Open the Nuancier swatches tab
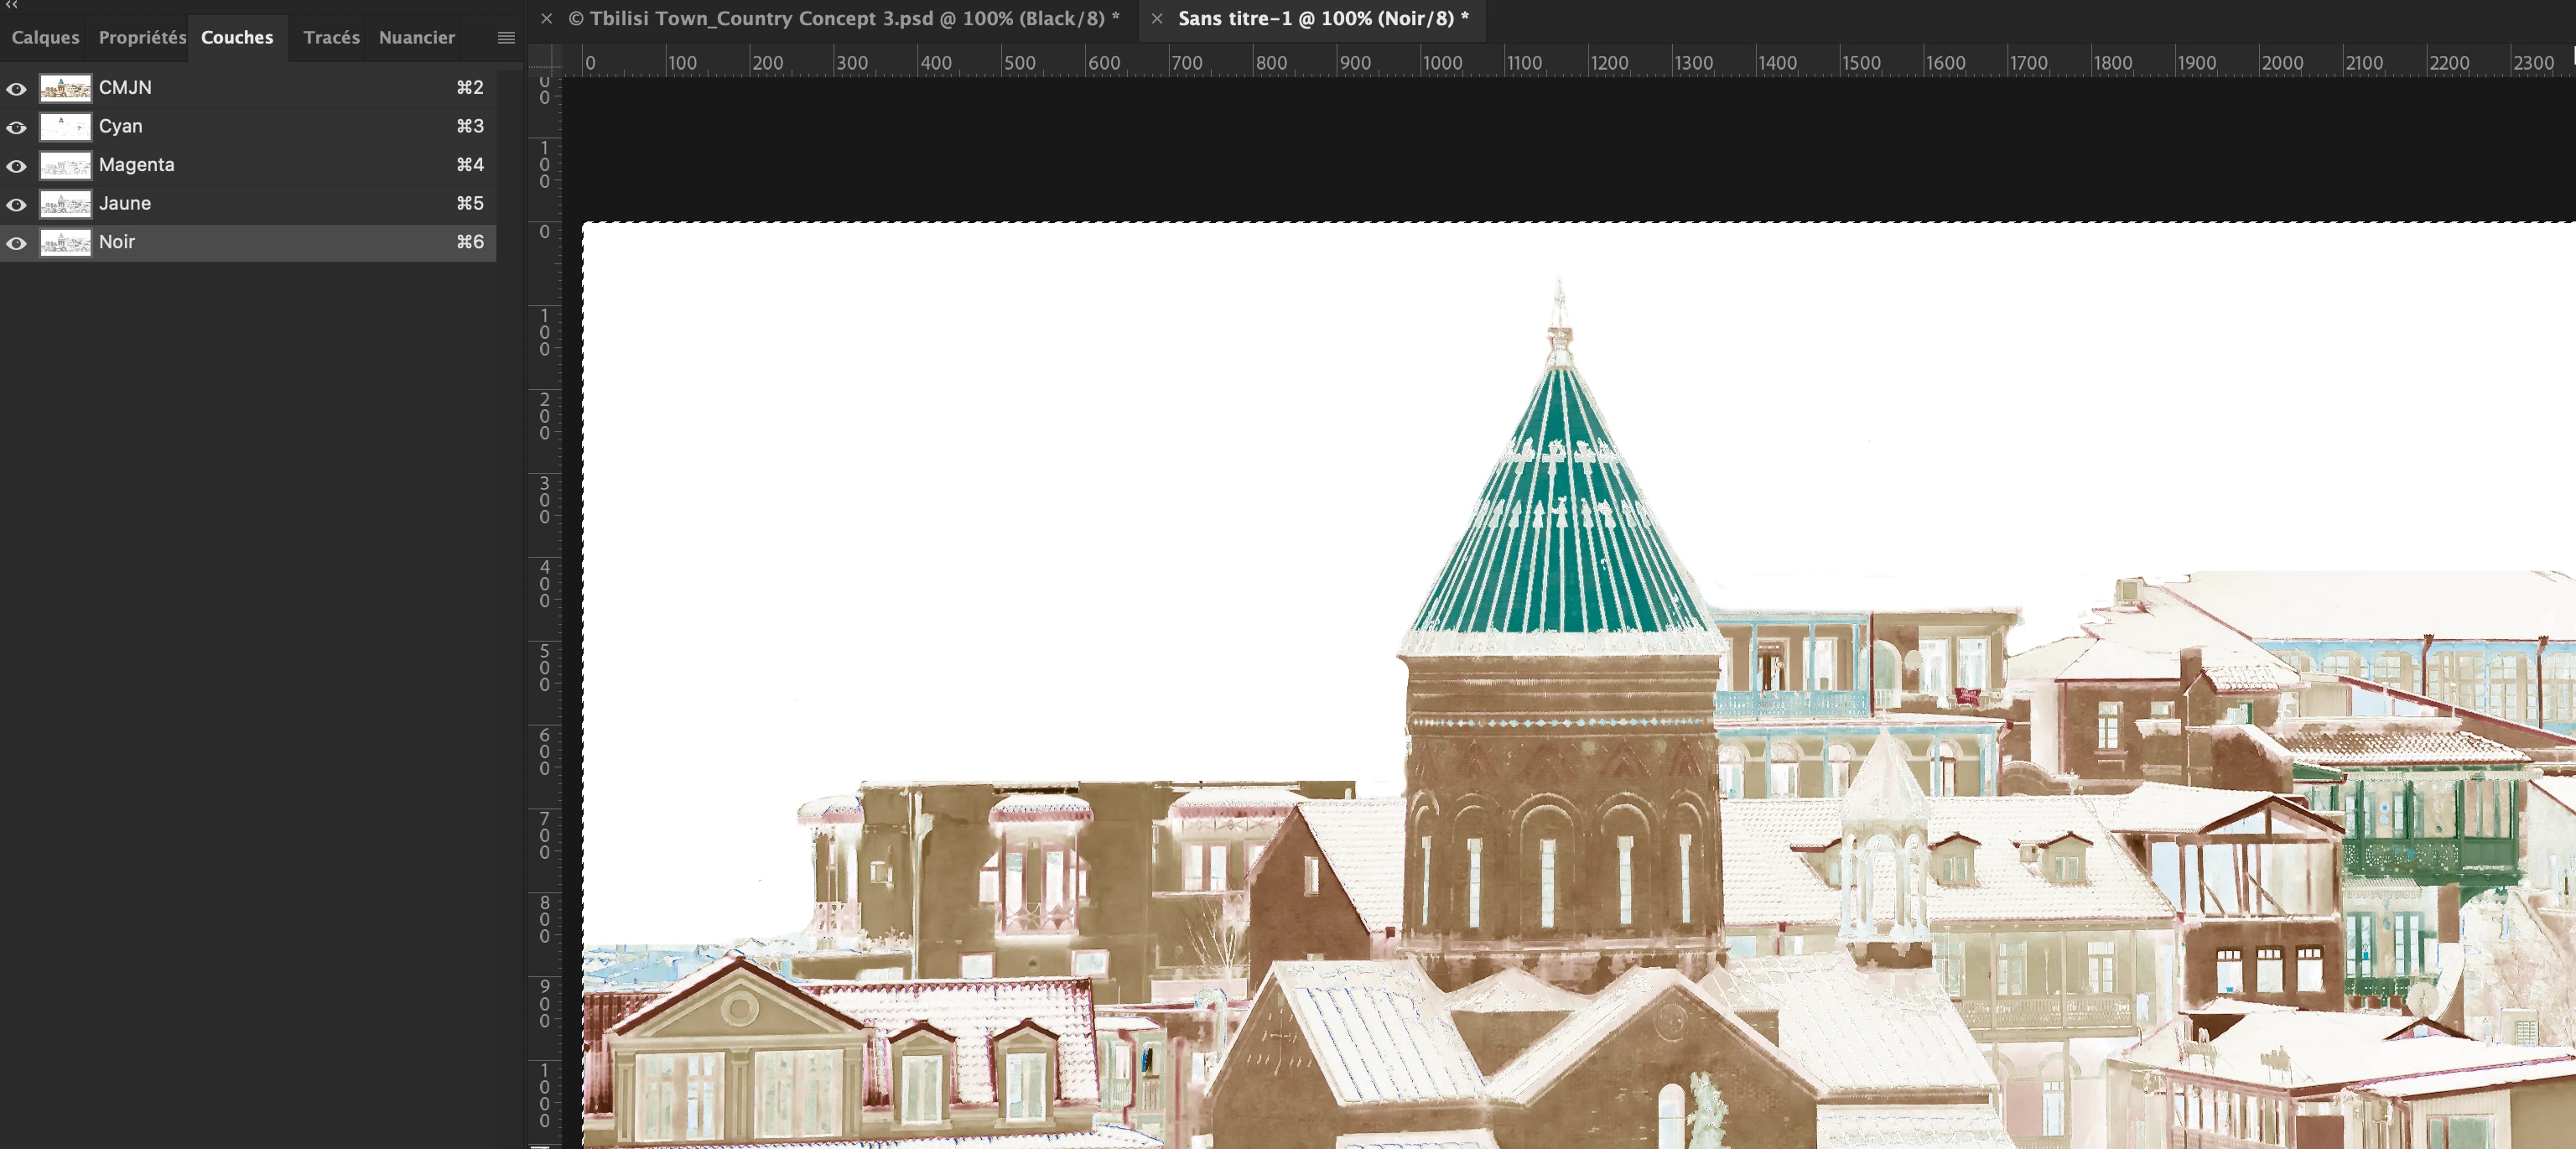This screenshot has height=1149, width=2576. click(416, 38)
